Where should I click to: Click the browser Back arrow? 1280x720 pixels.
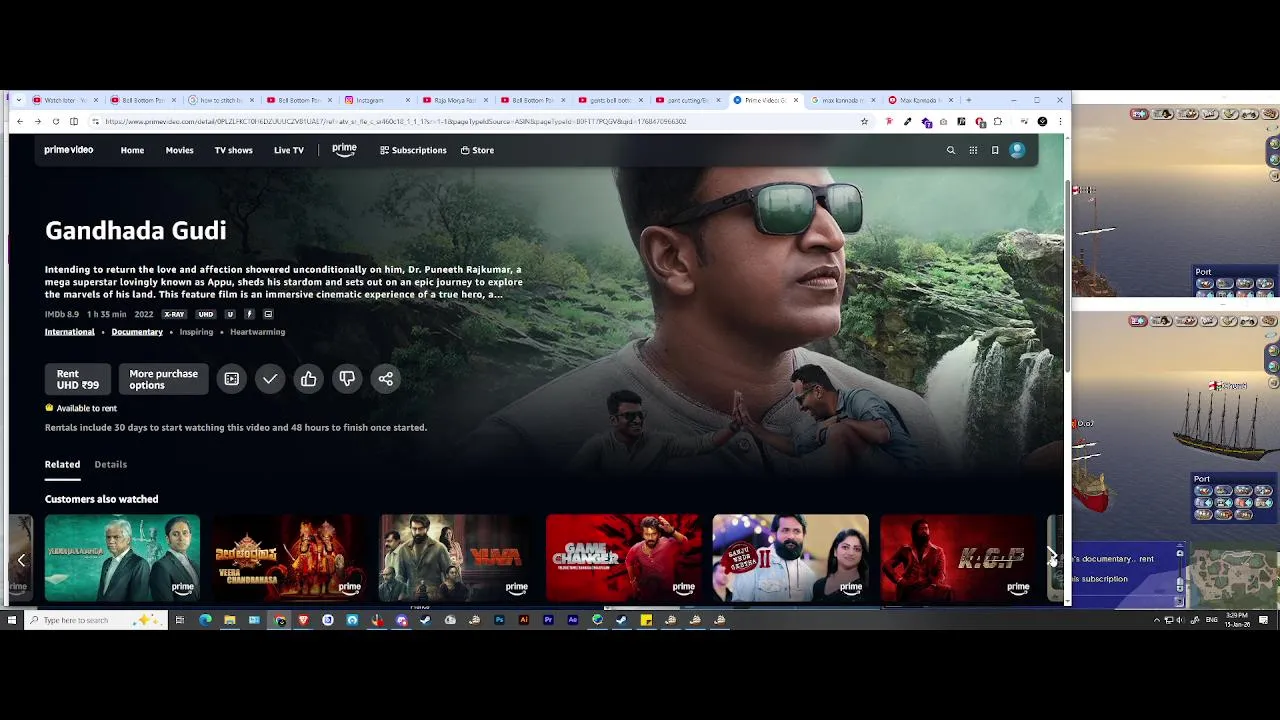point(19,121)
